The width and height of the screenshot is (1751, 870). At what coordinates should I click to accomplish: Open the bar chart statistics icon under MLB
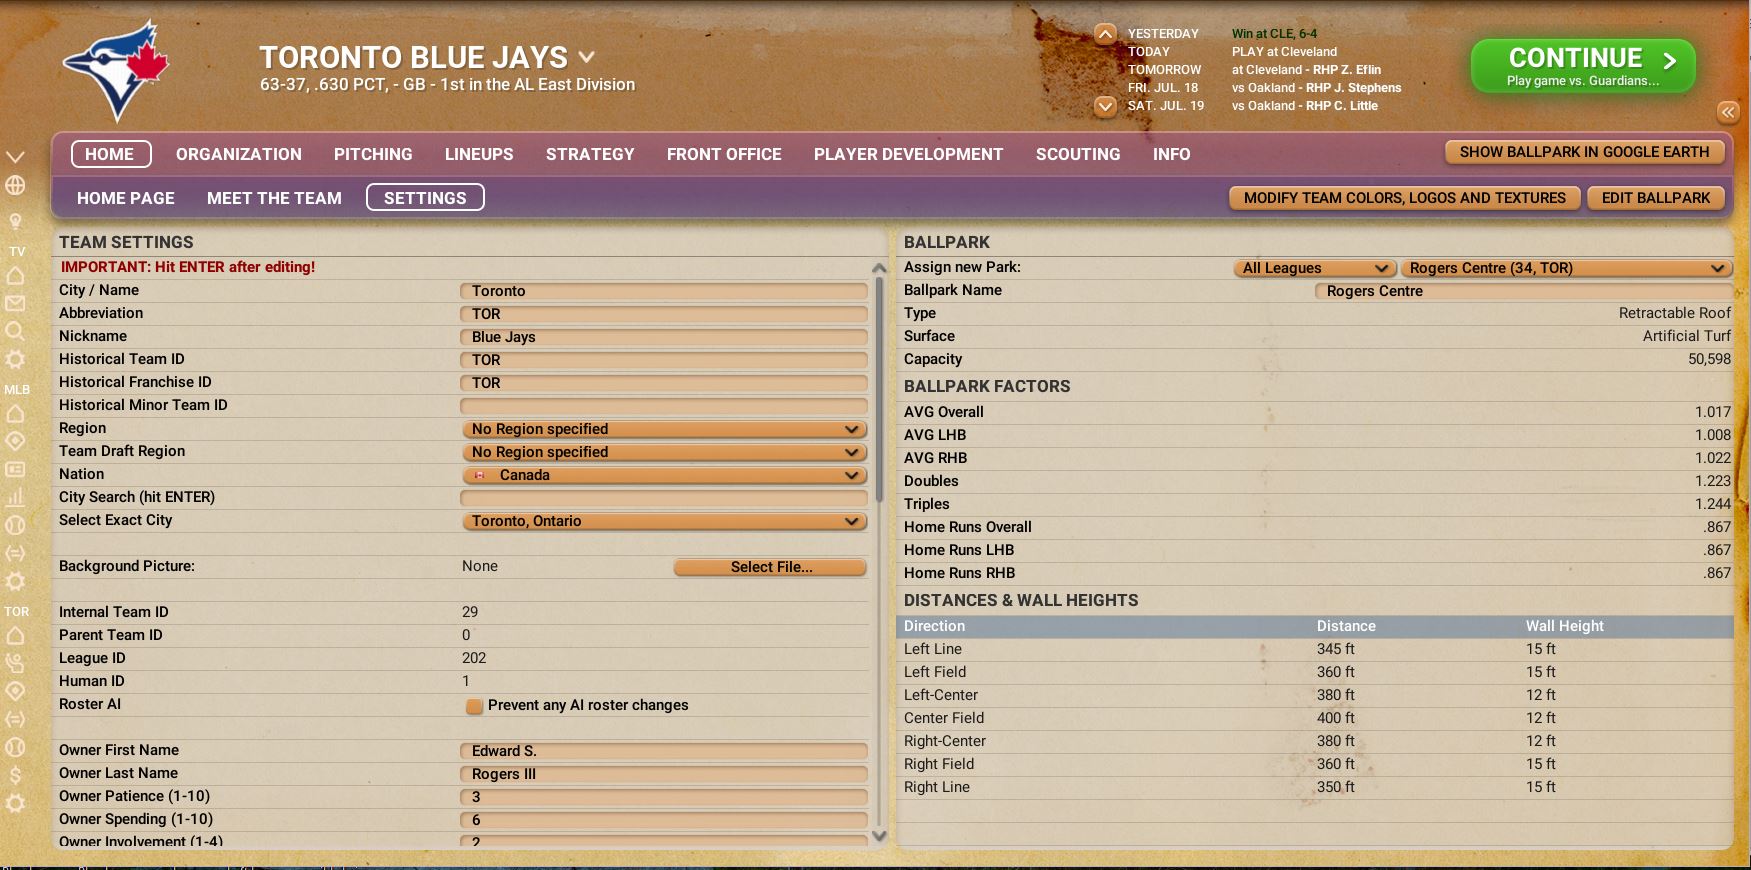click(15, 497)
